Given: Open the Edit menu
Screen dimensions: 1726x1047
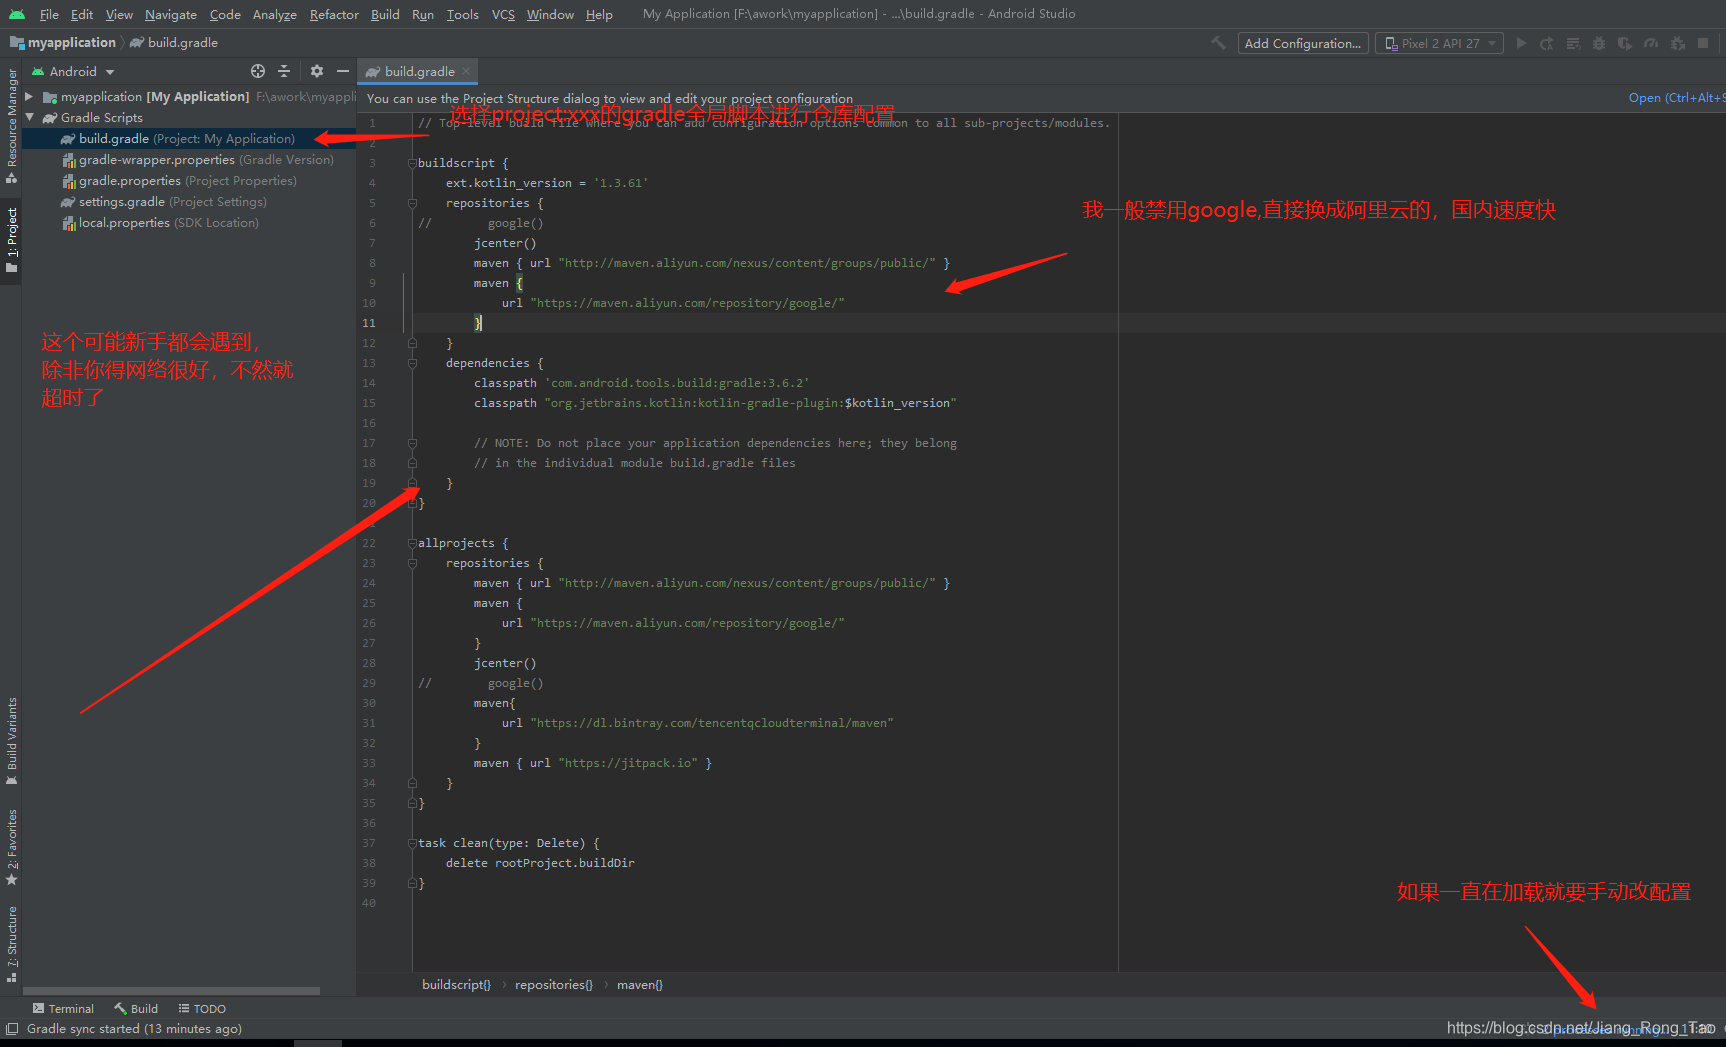Looking at the screenshot, I should 82,14.
